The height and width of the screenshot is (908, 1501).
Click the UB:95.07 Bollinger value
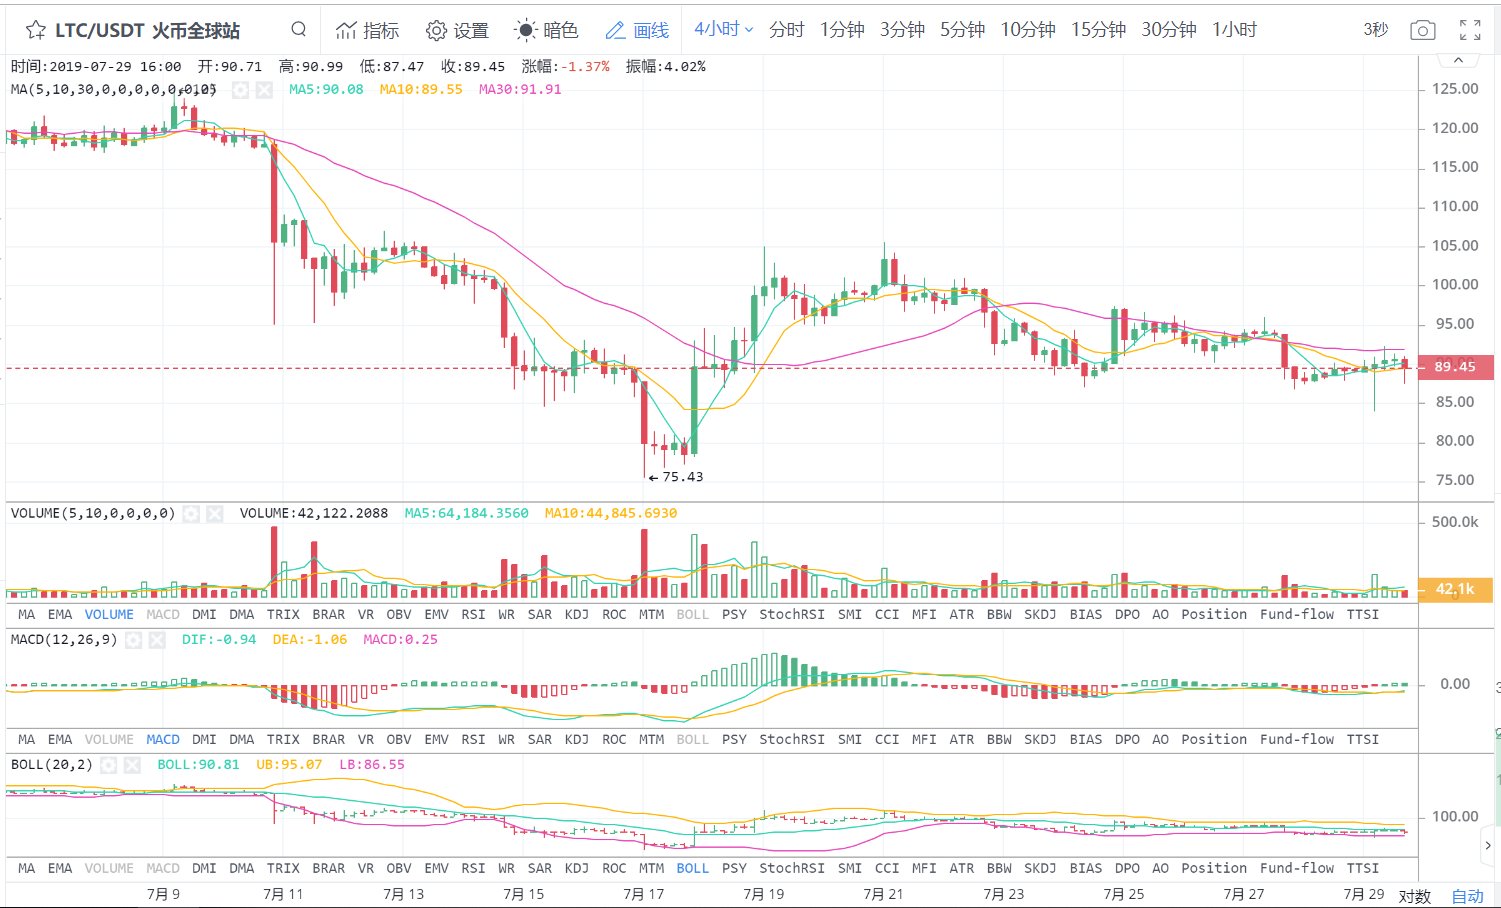(289, 765)
